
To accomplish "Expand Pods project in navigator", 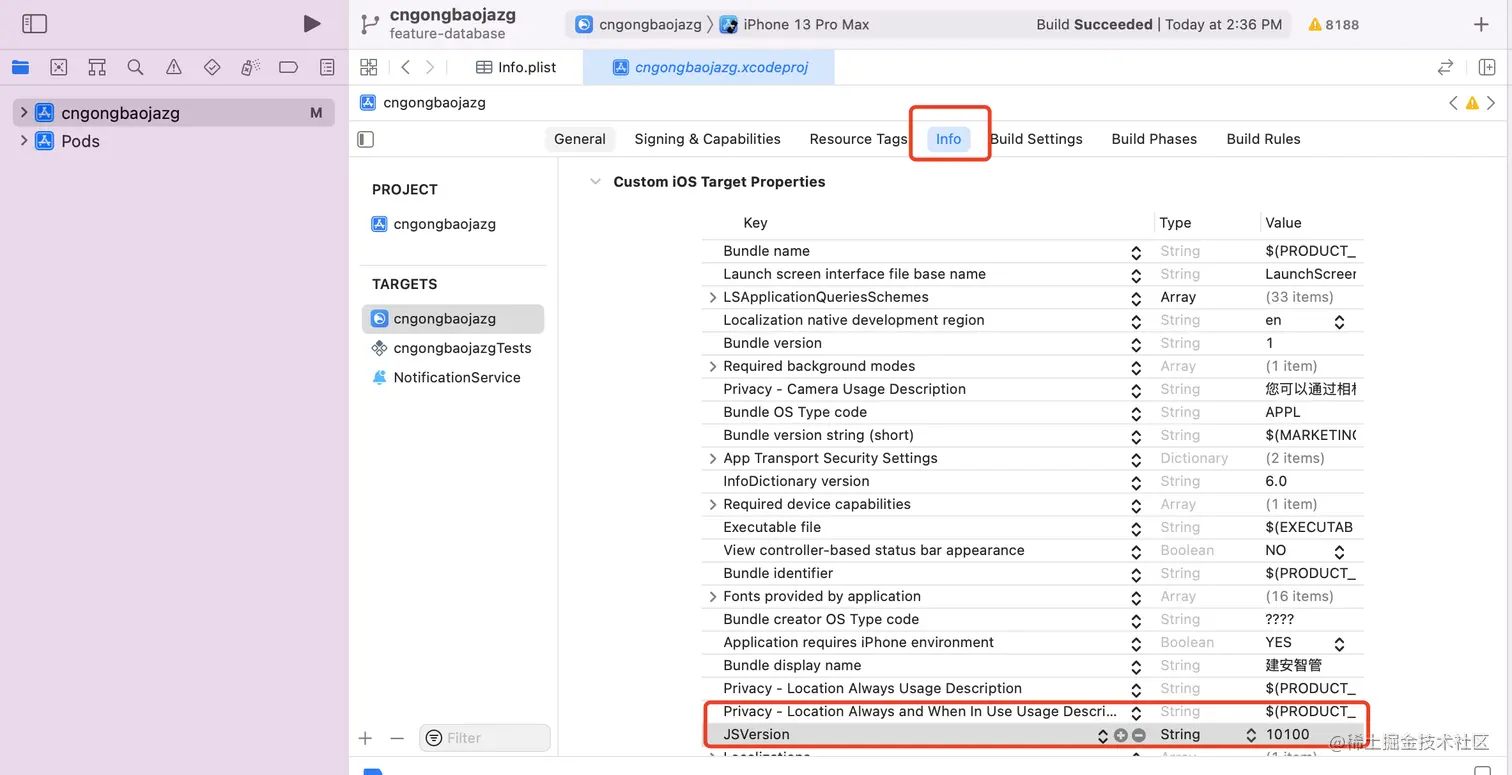I will click(x=24, y=140).
